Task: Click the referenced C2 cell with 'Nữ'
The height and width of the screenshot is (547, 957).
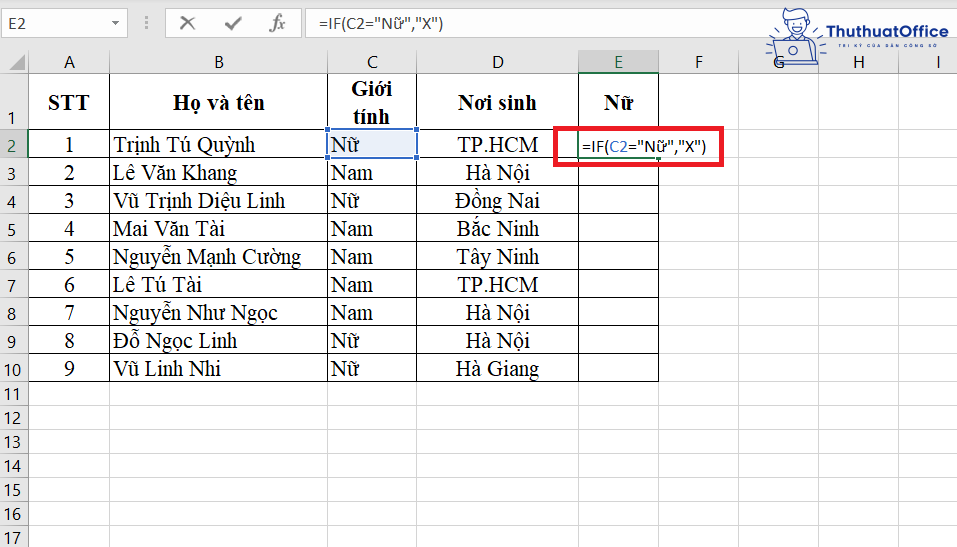Action: pyautogui.click(x=372, y=144)
